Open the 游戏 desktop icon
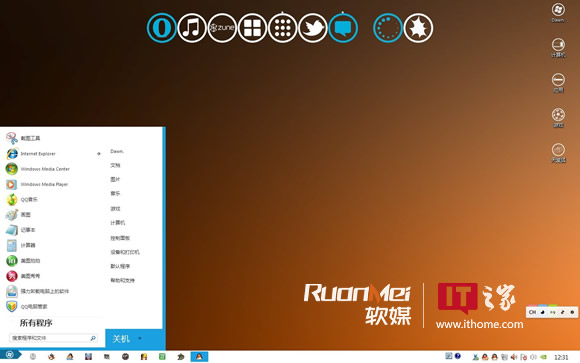The image size is (580, 363). [558, 118]
